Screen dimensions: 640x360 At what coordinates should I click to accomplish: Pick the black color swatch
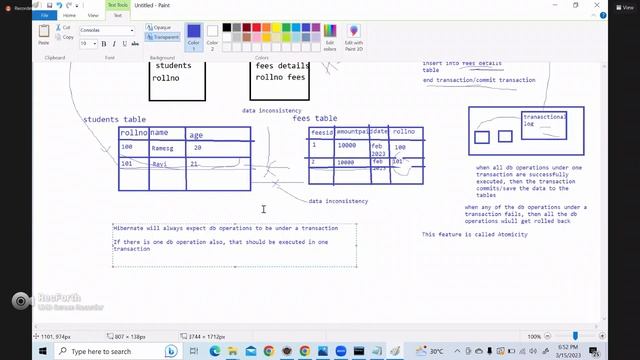pos(227,27)
